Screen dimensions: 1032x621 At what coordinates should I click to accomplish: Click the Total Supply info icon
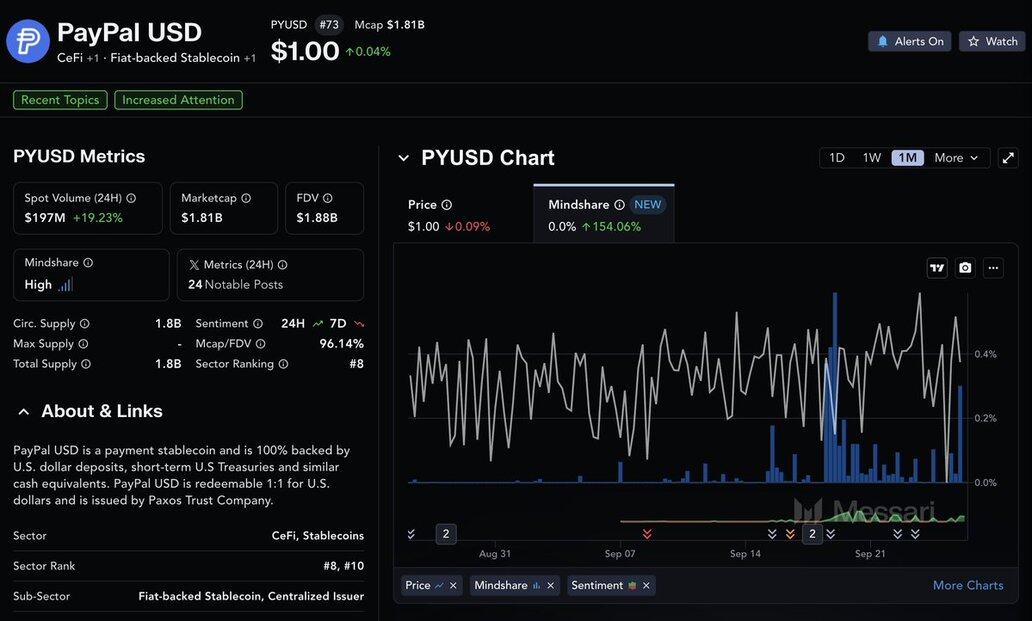click(86, 364)
